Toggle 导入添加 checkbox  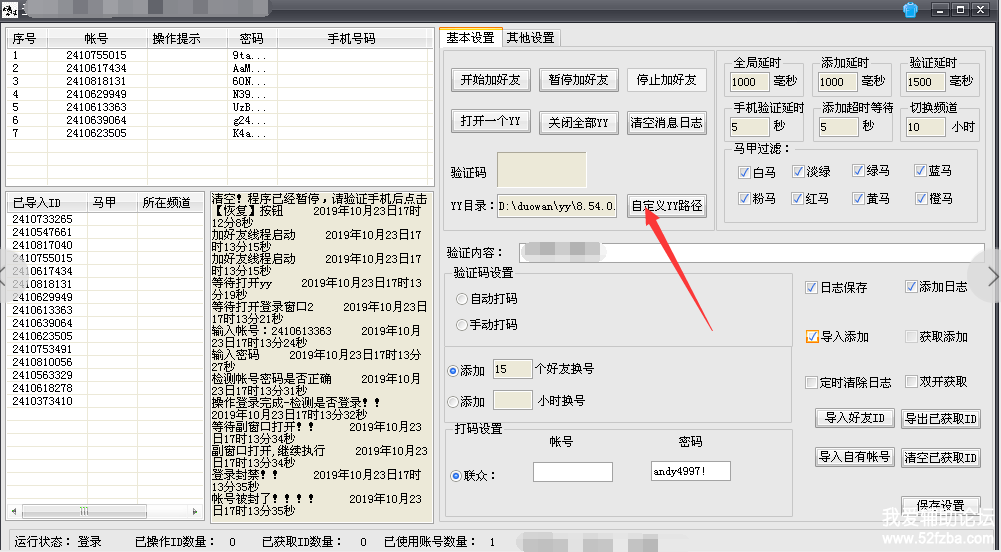tap(811, 336)
